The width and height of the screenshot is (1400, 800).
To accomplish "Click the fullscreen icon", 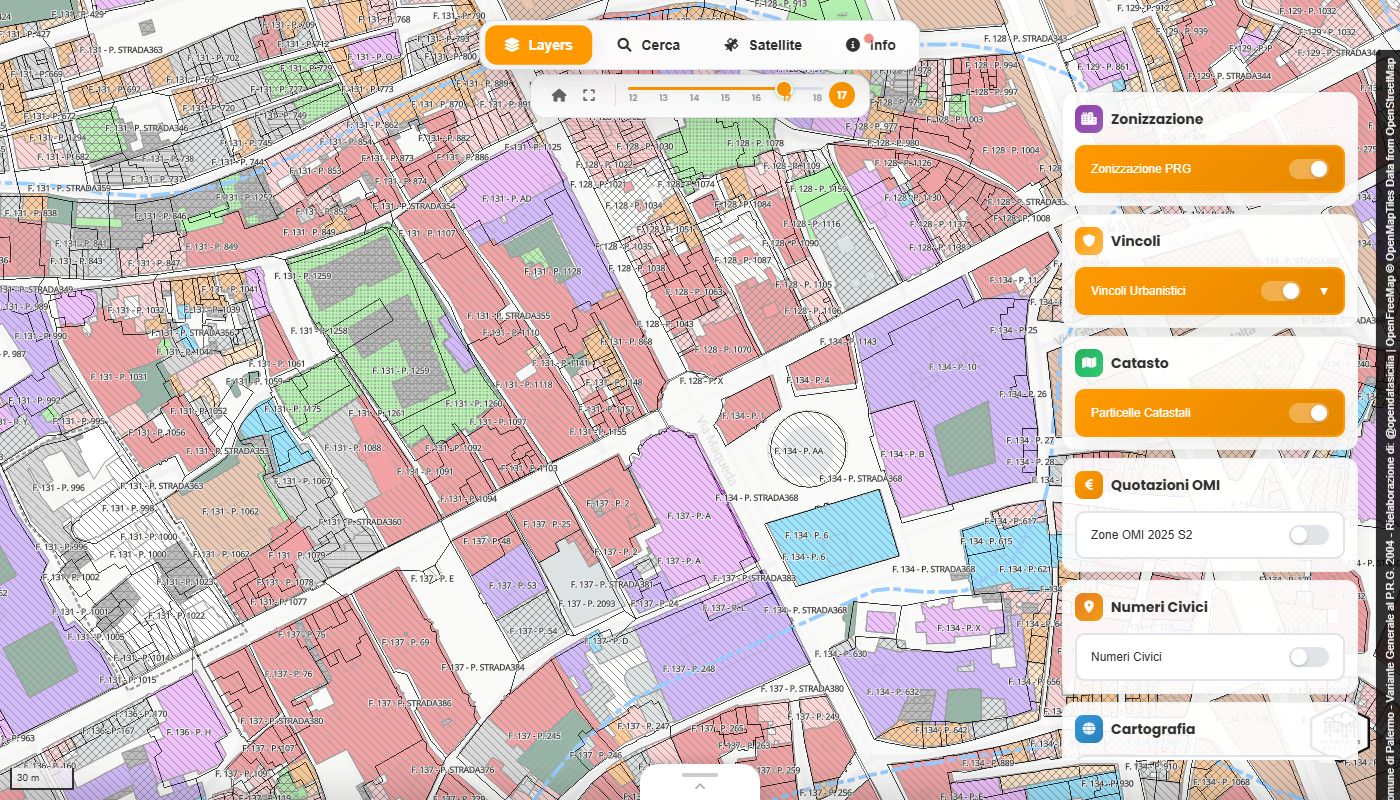I will pyautogui.click(x=589, y=95).
